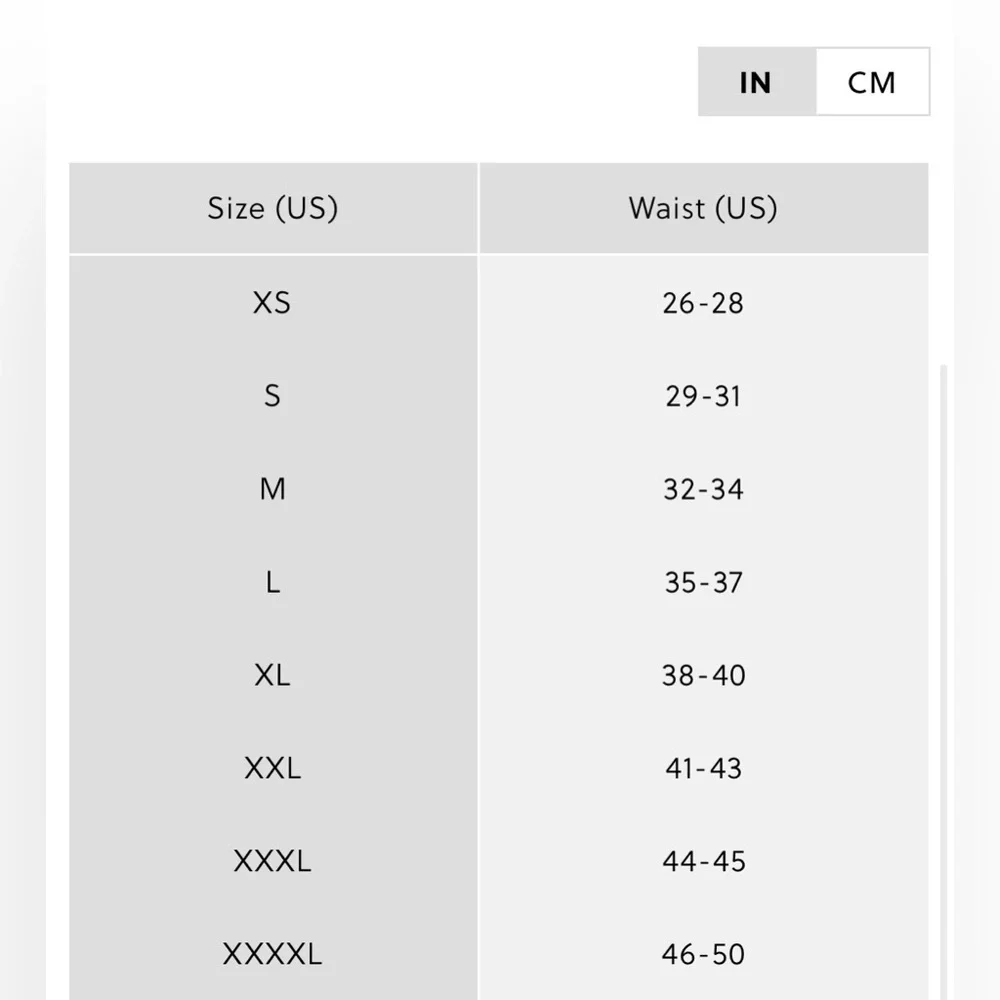
Task: Select the L size cell
Action: (273, 582)
